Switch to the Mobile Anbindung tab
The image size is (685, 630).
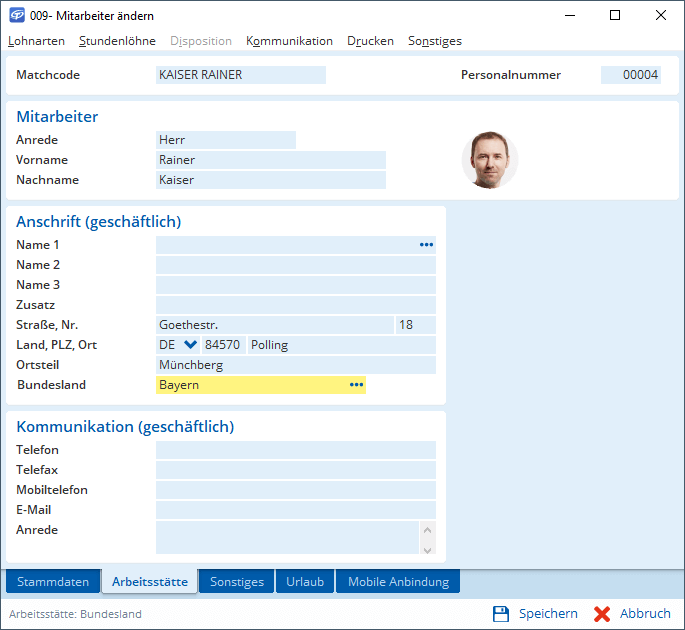pyautogui.click(x=398, y=582)
